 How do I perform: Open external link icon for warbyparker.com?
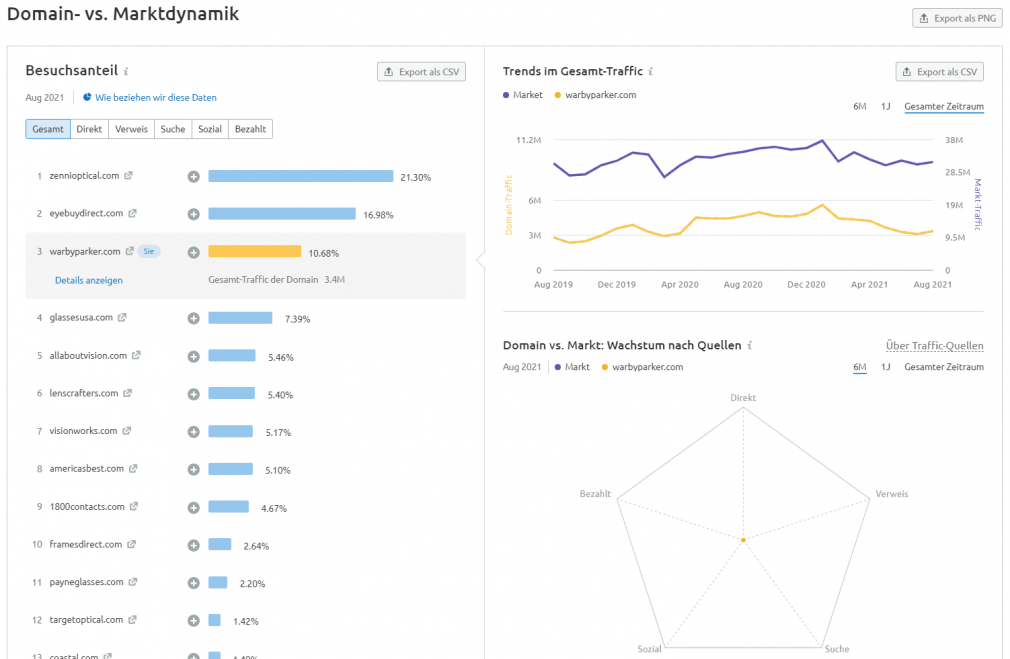coord(129,251)
